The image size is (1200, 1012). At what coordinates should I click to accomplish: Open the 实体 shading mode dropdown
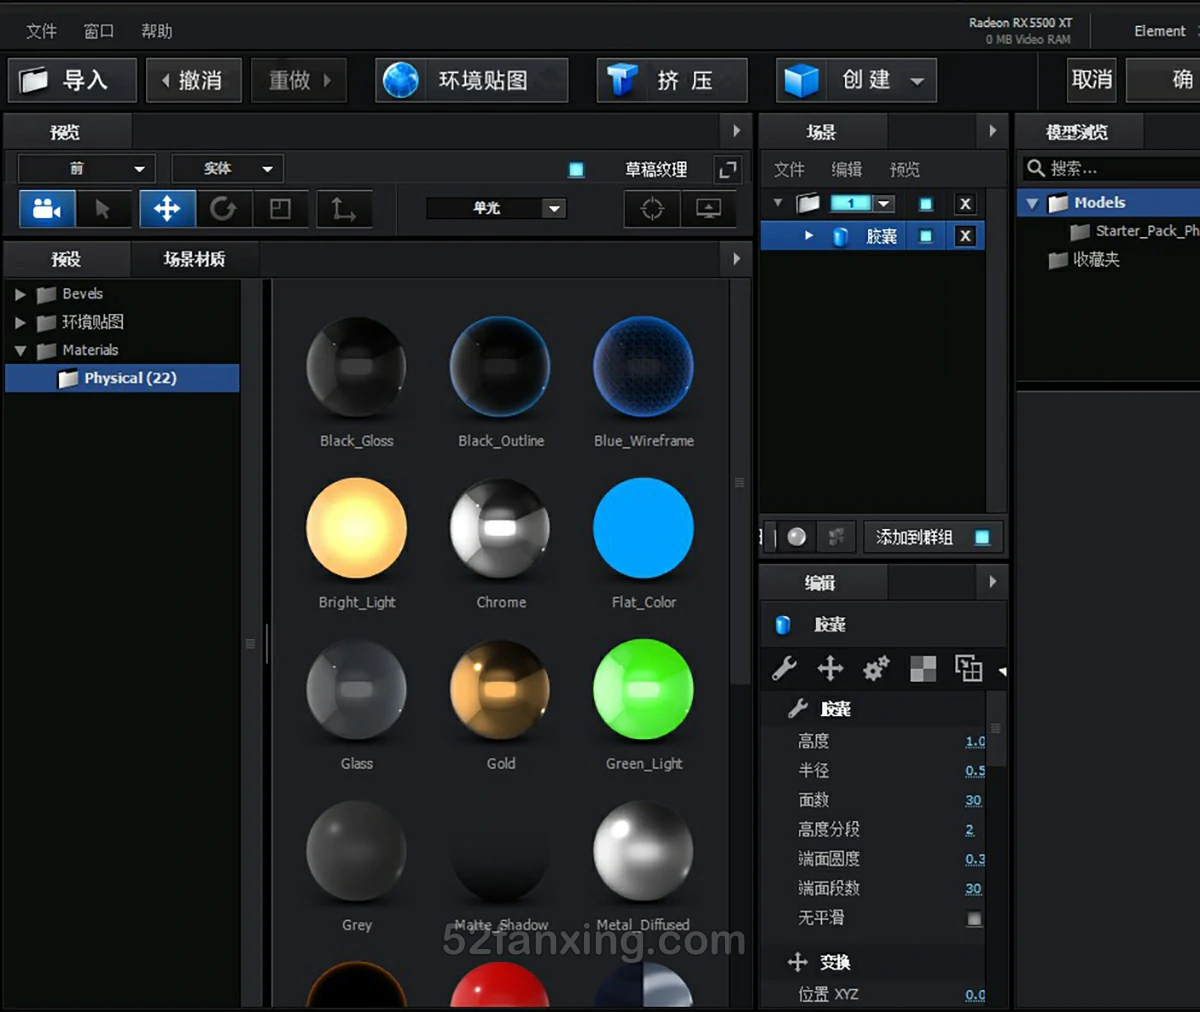pos(228,169)
